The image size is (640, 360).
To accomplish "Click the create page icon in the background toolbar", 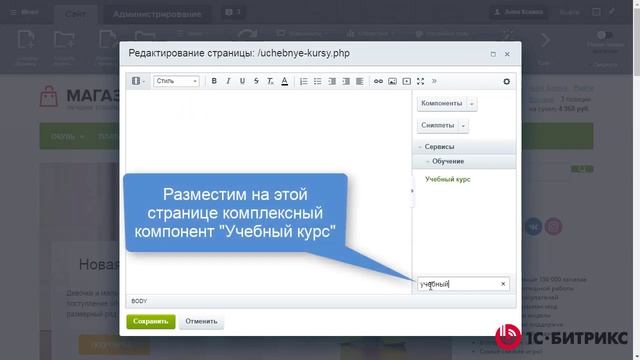I will [x=27, y=40].
